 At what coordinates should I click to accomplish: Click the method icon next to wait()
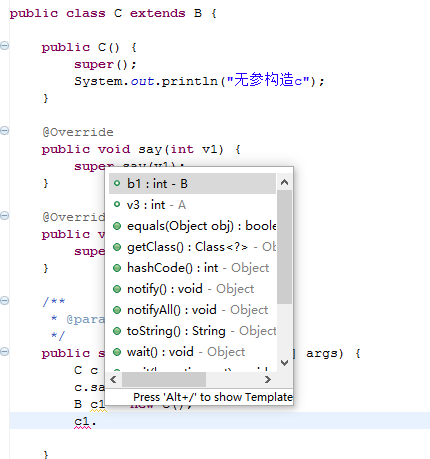pos(117,352)
